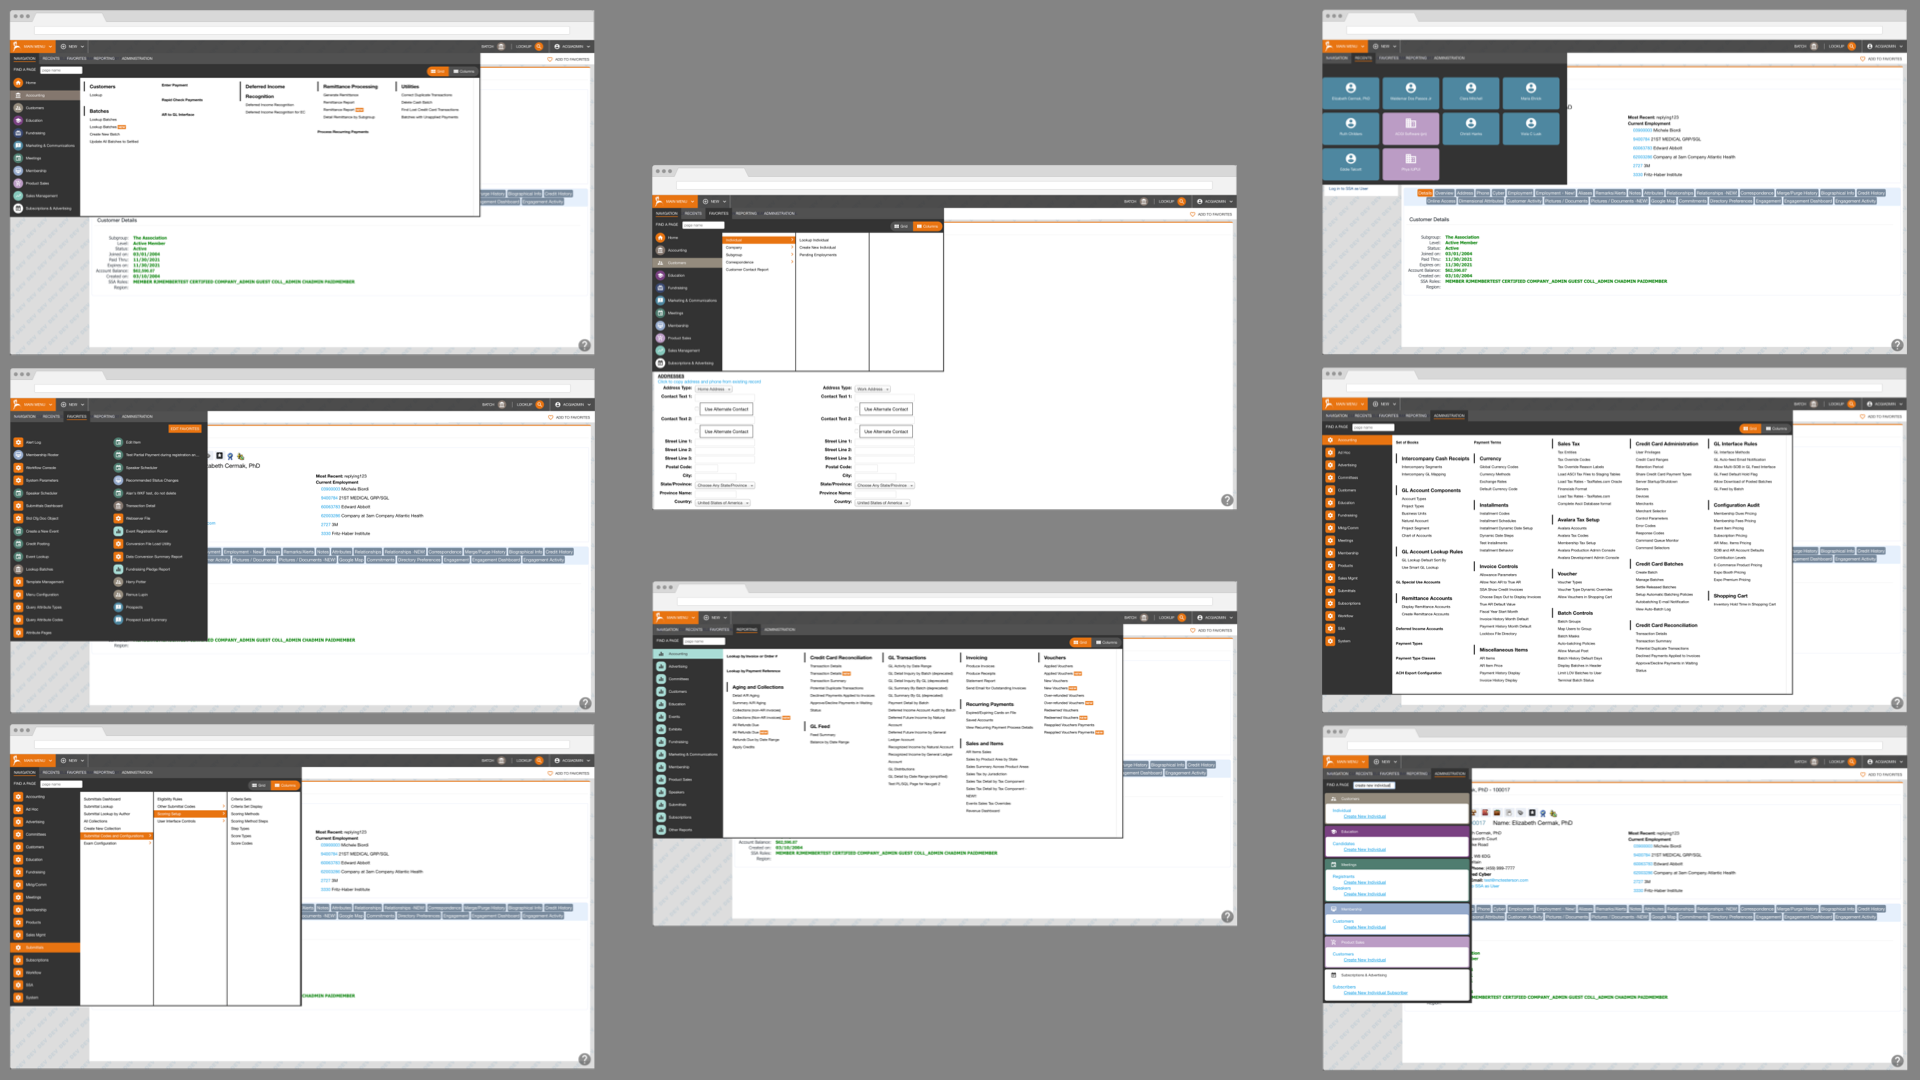Open Sales Management icon in address form window
The height and width of the screenshot is (1080, 1920).
(x=660, y=351)
